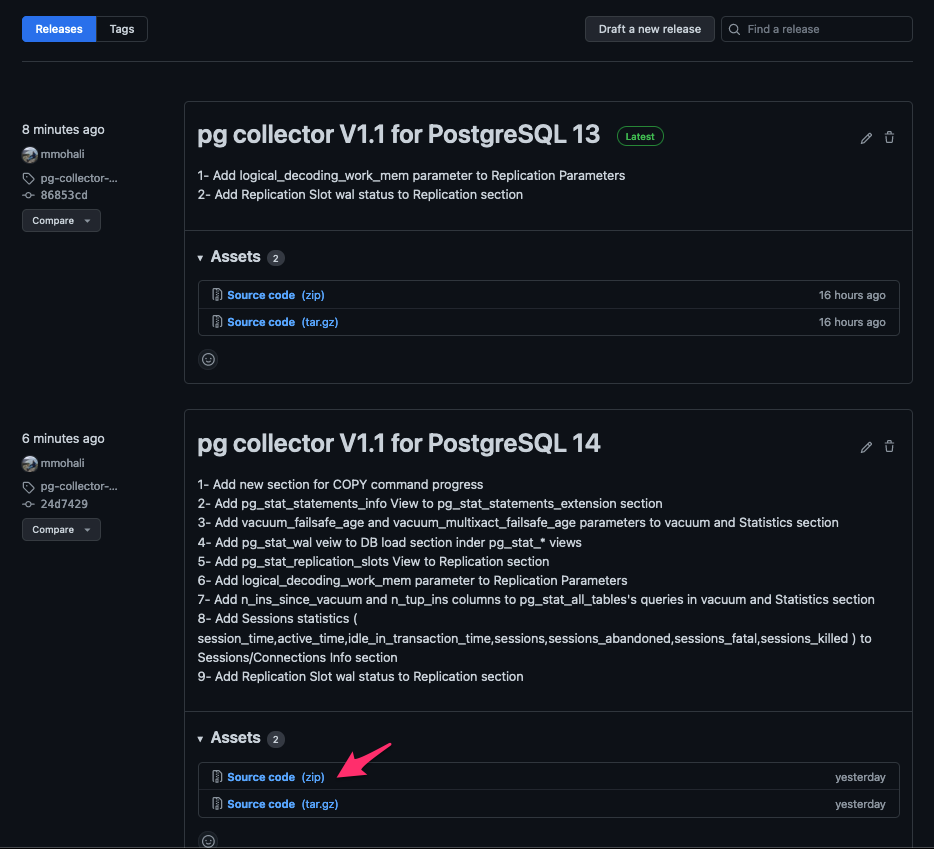Click tag icon next to PostgreSQL 14 tag
This screenshot has width=934, height=849.
tap(29, 487)
